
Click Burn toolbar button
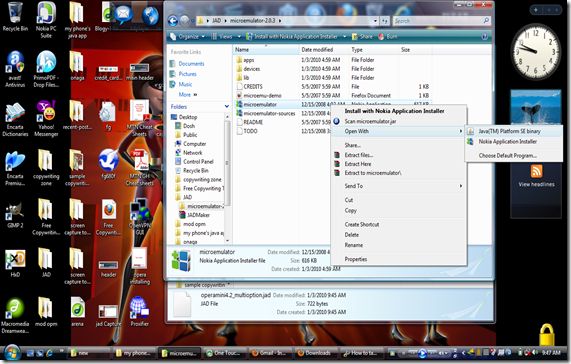click(x=388, y=36)
